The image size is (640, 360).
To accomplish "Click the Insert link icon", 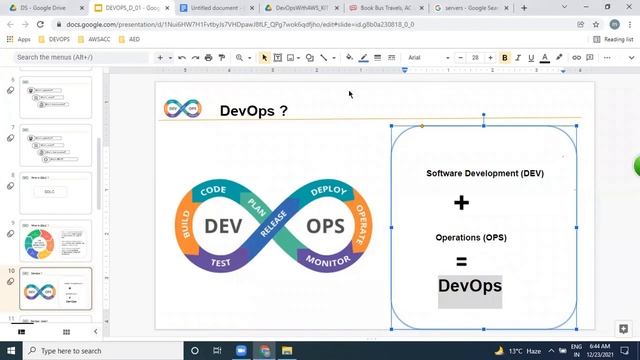I will (576, 58).
